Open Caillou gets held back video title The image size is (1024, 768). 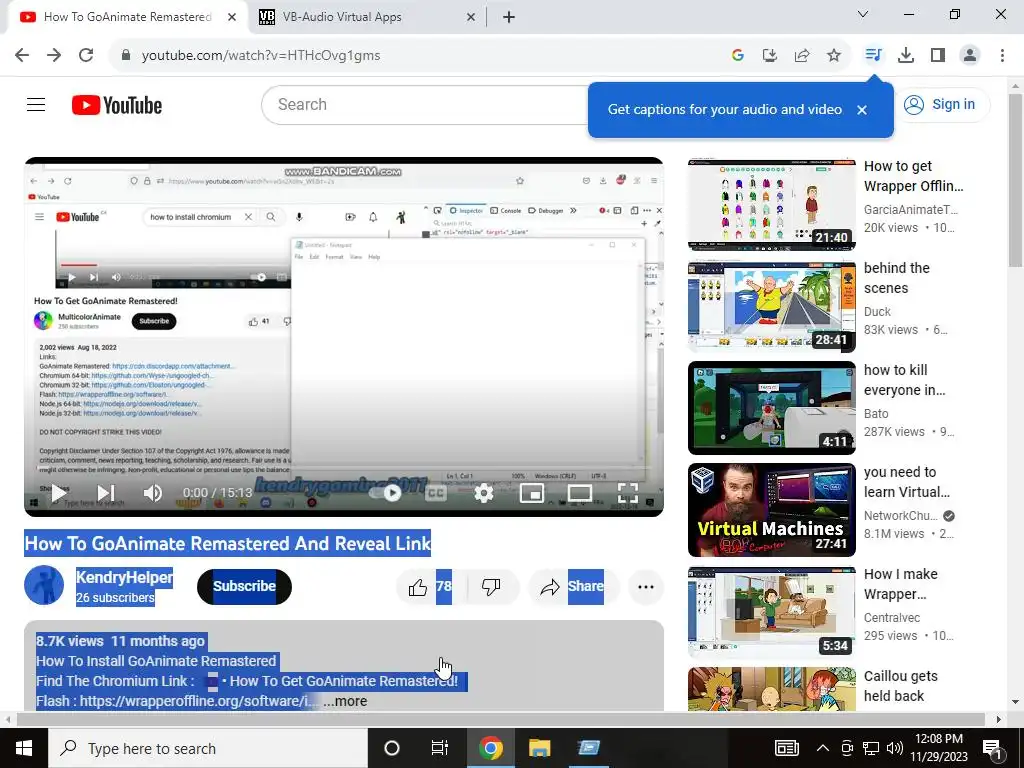click(x=901, y=686)
